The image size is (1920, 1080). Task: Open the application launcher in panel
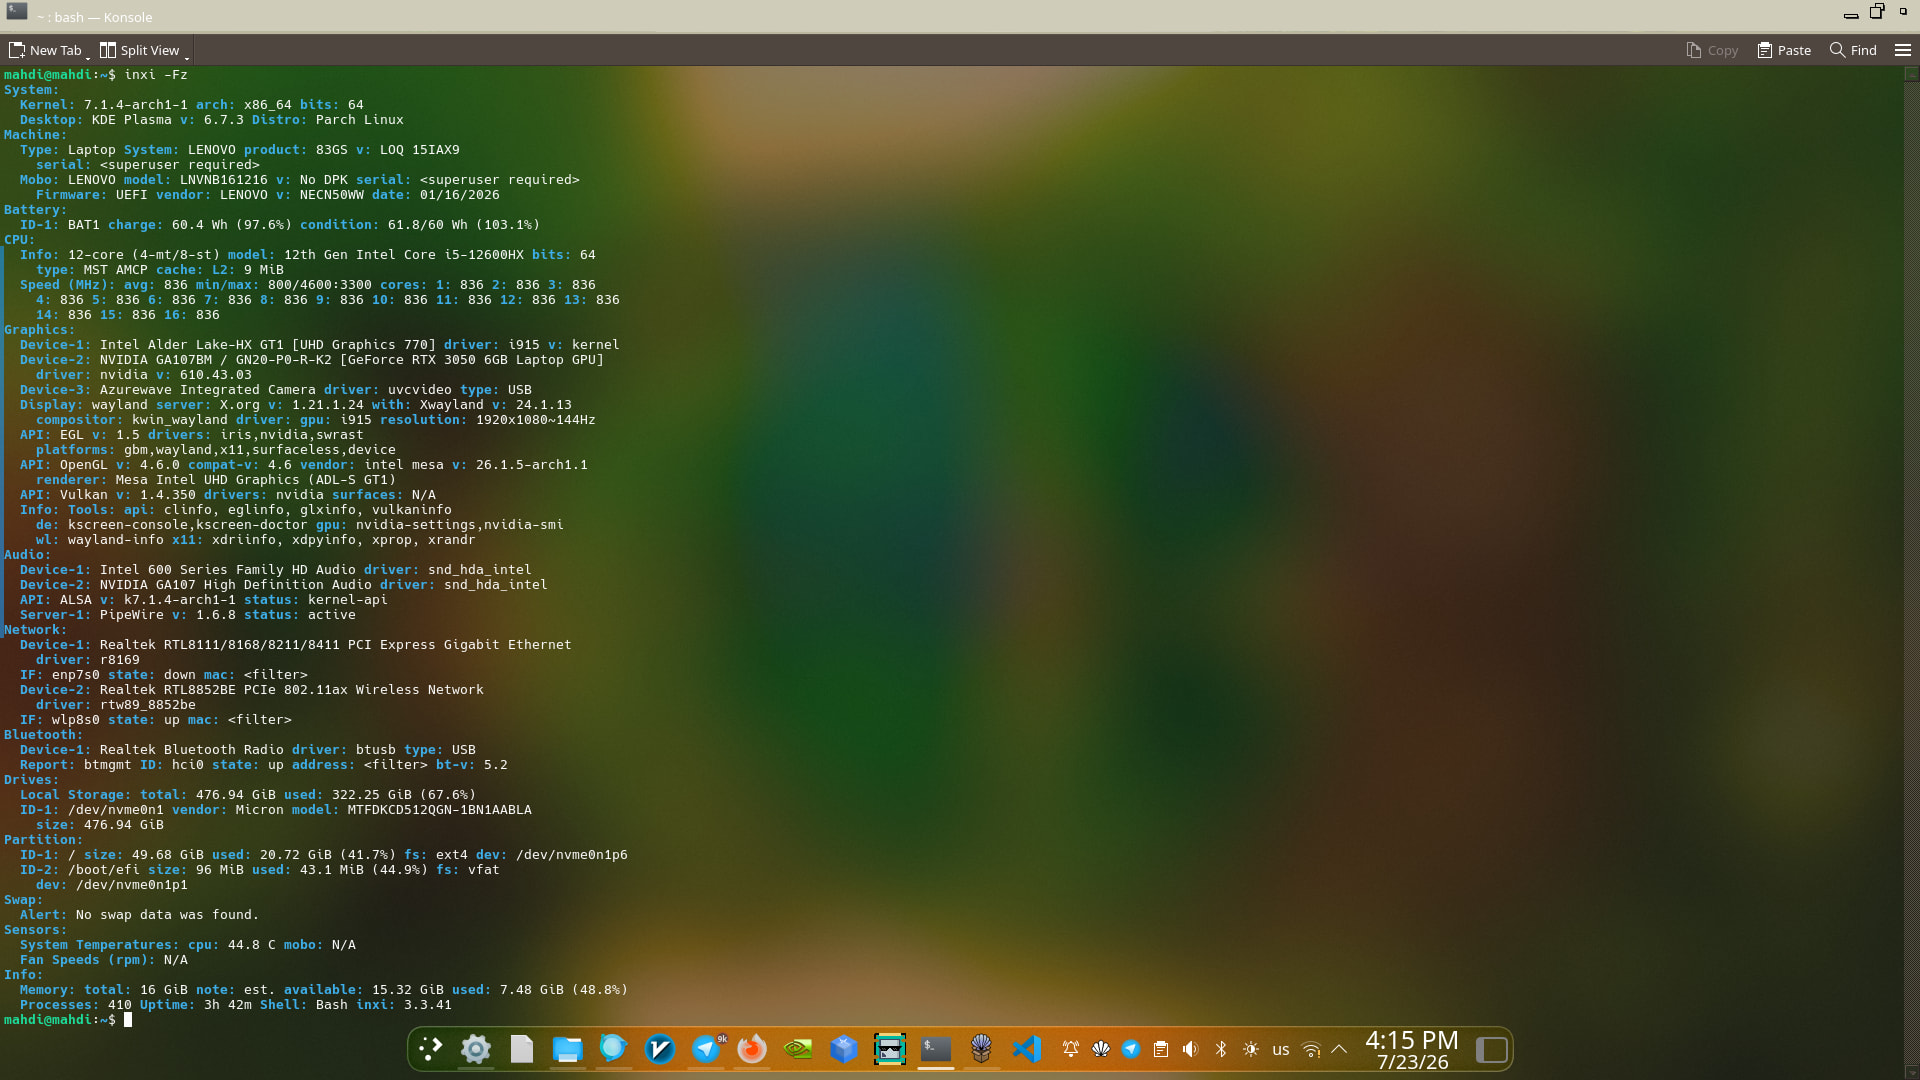point(431,1049)
